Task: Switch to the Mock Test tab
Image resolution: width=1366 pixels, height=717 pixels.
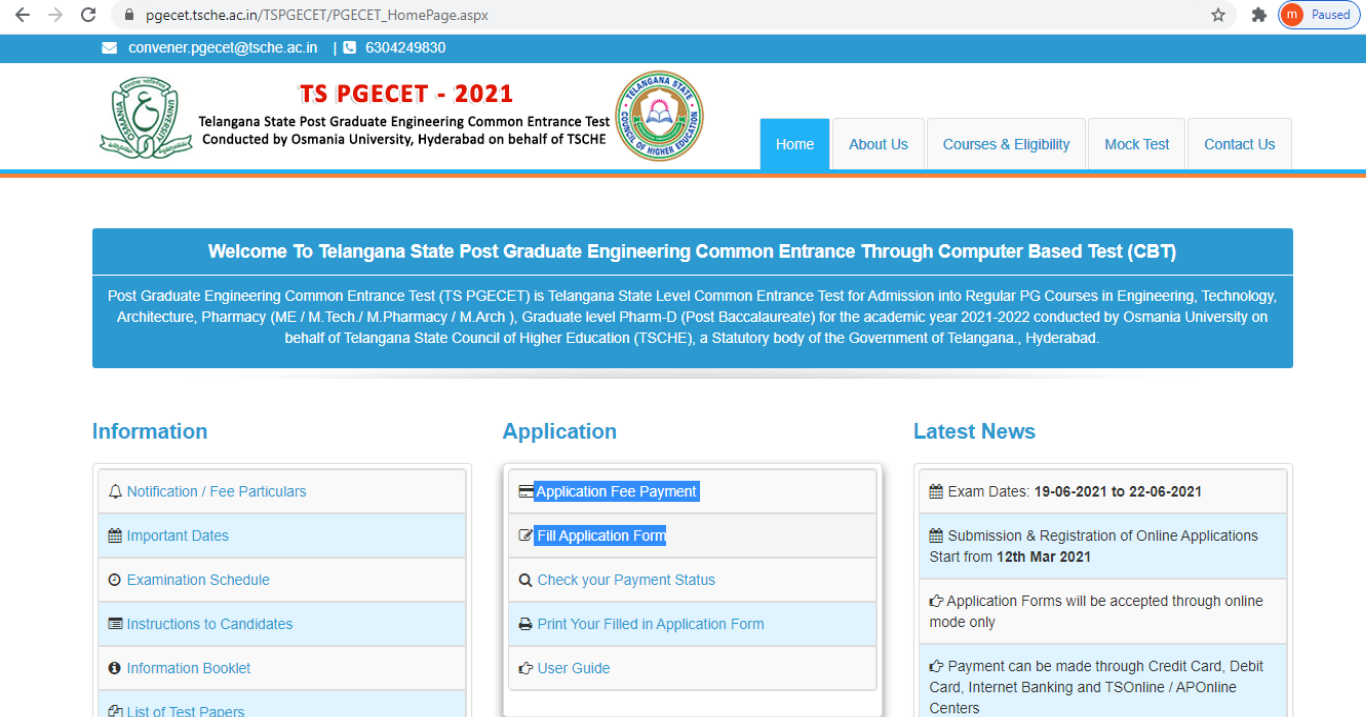Action: pyautogui.click(x=1136, y=144)
